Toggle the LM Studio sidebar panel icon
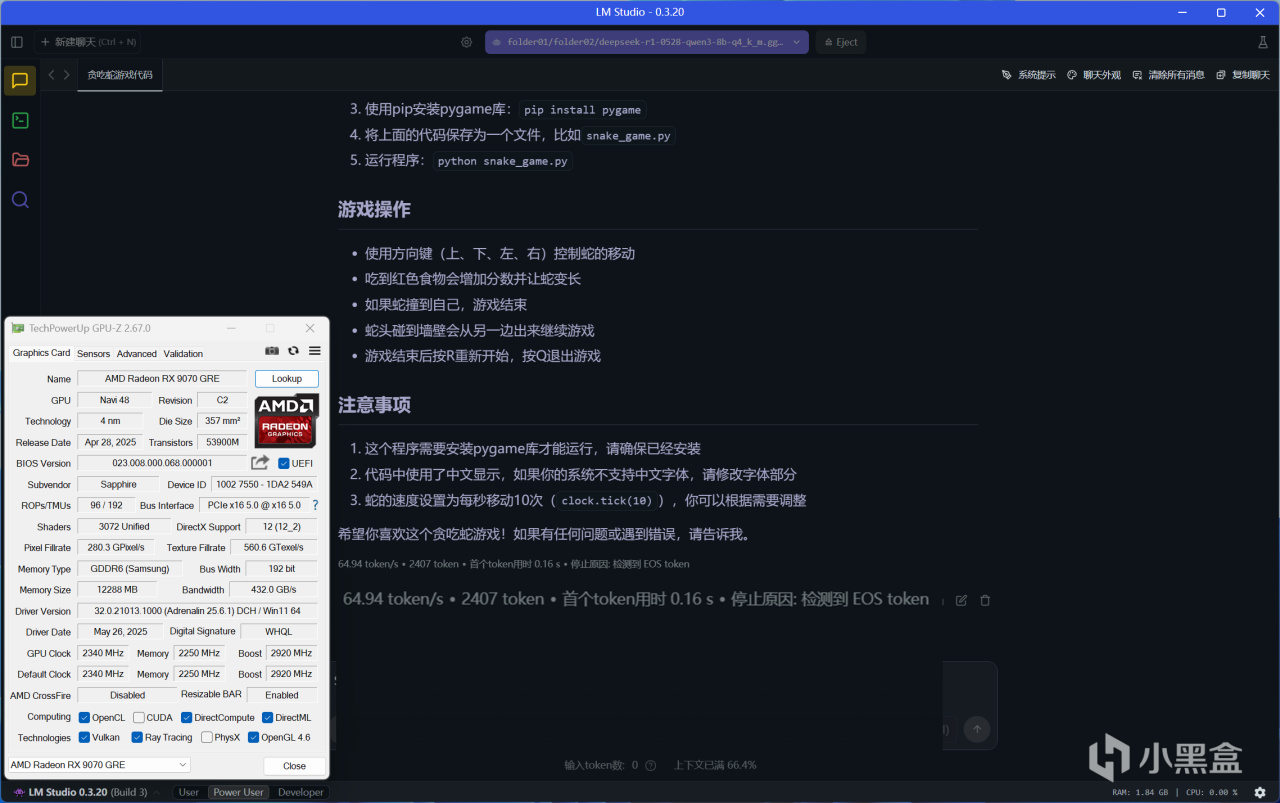This screenshot has height=803, width=1280. point(17,42)
